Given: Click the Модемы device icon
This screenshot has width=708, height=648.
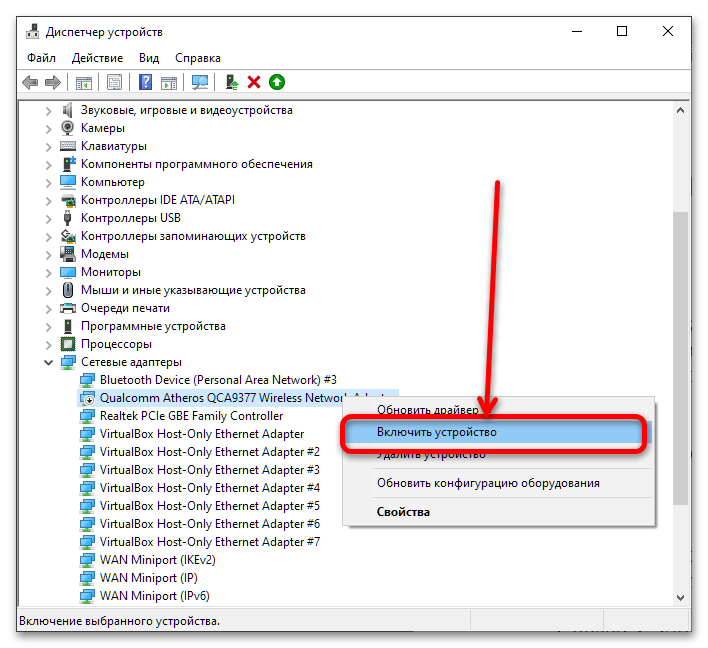Looking at the screenshot, I should click(x=68, y=254).
